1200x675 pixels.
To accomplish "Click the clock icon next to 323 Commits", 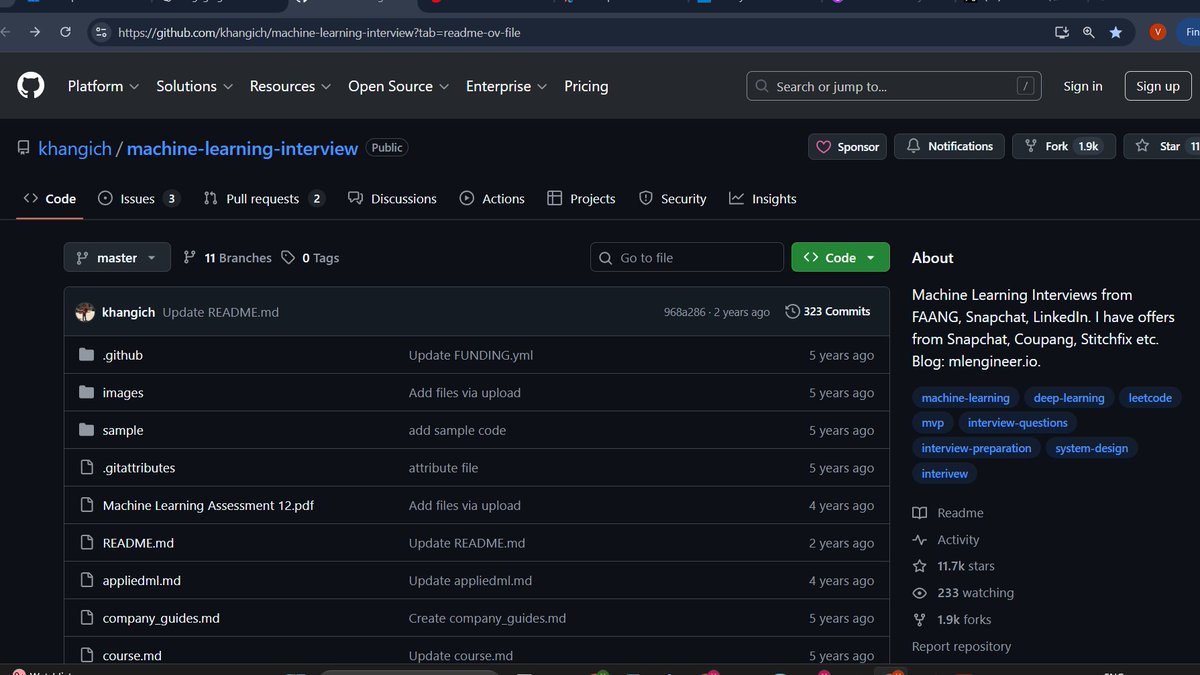I will pyautogui.click(x=793, y=311).
